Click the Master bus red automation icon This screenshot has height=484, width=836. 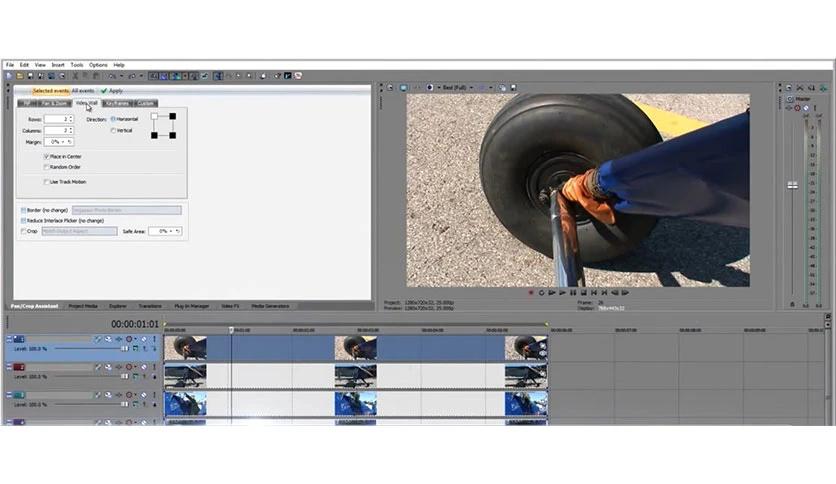tap(798, 108)
